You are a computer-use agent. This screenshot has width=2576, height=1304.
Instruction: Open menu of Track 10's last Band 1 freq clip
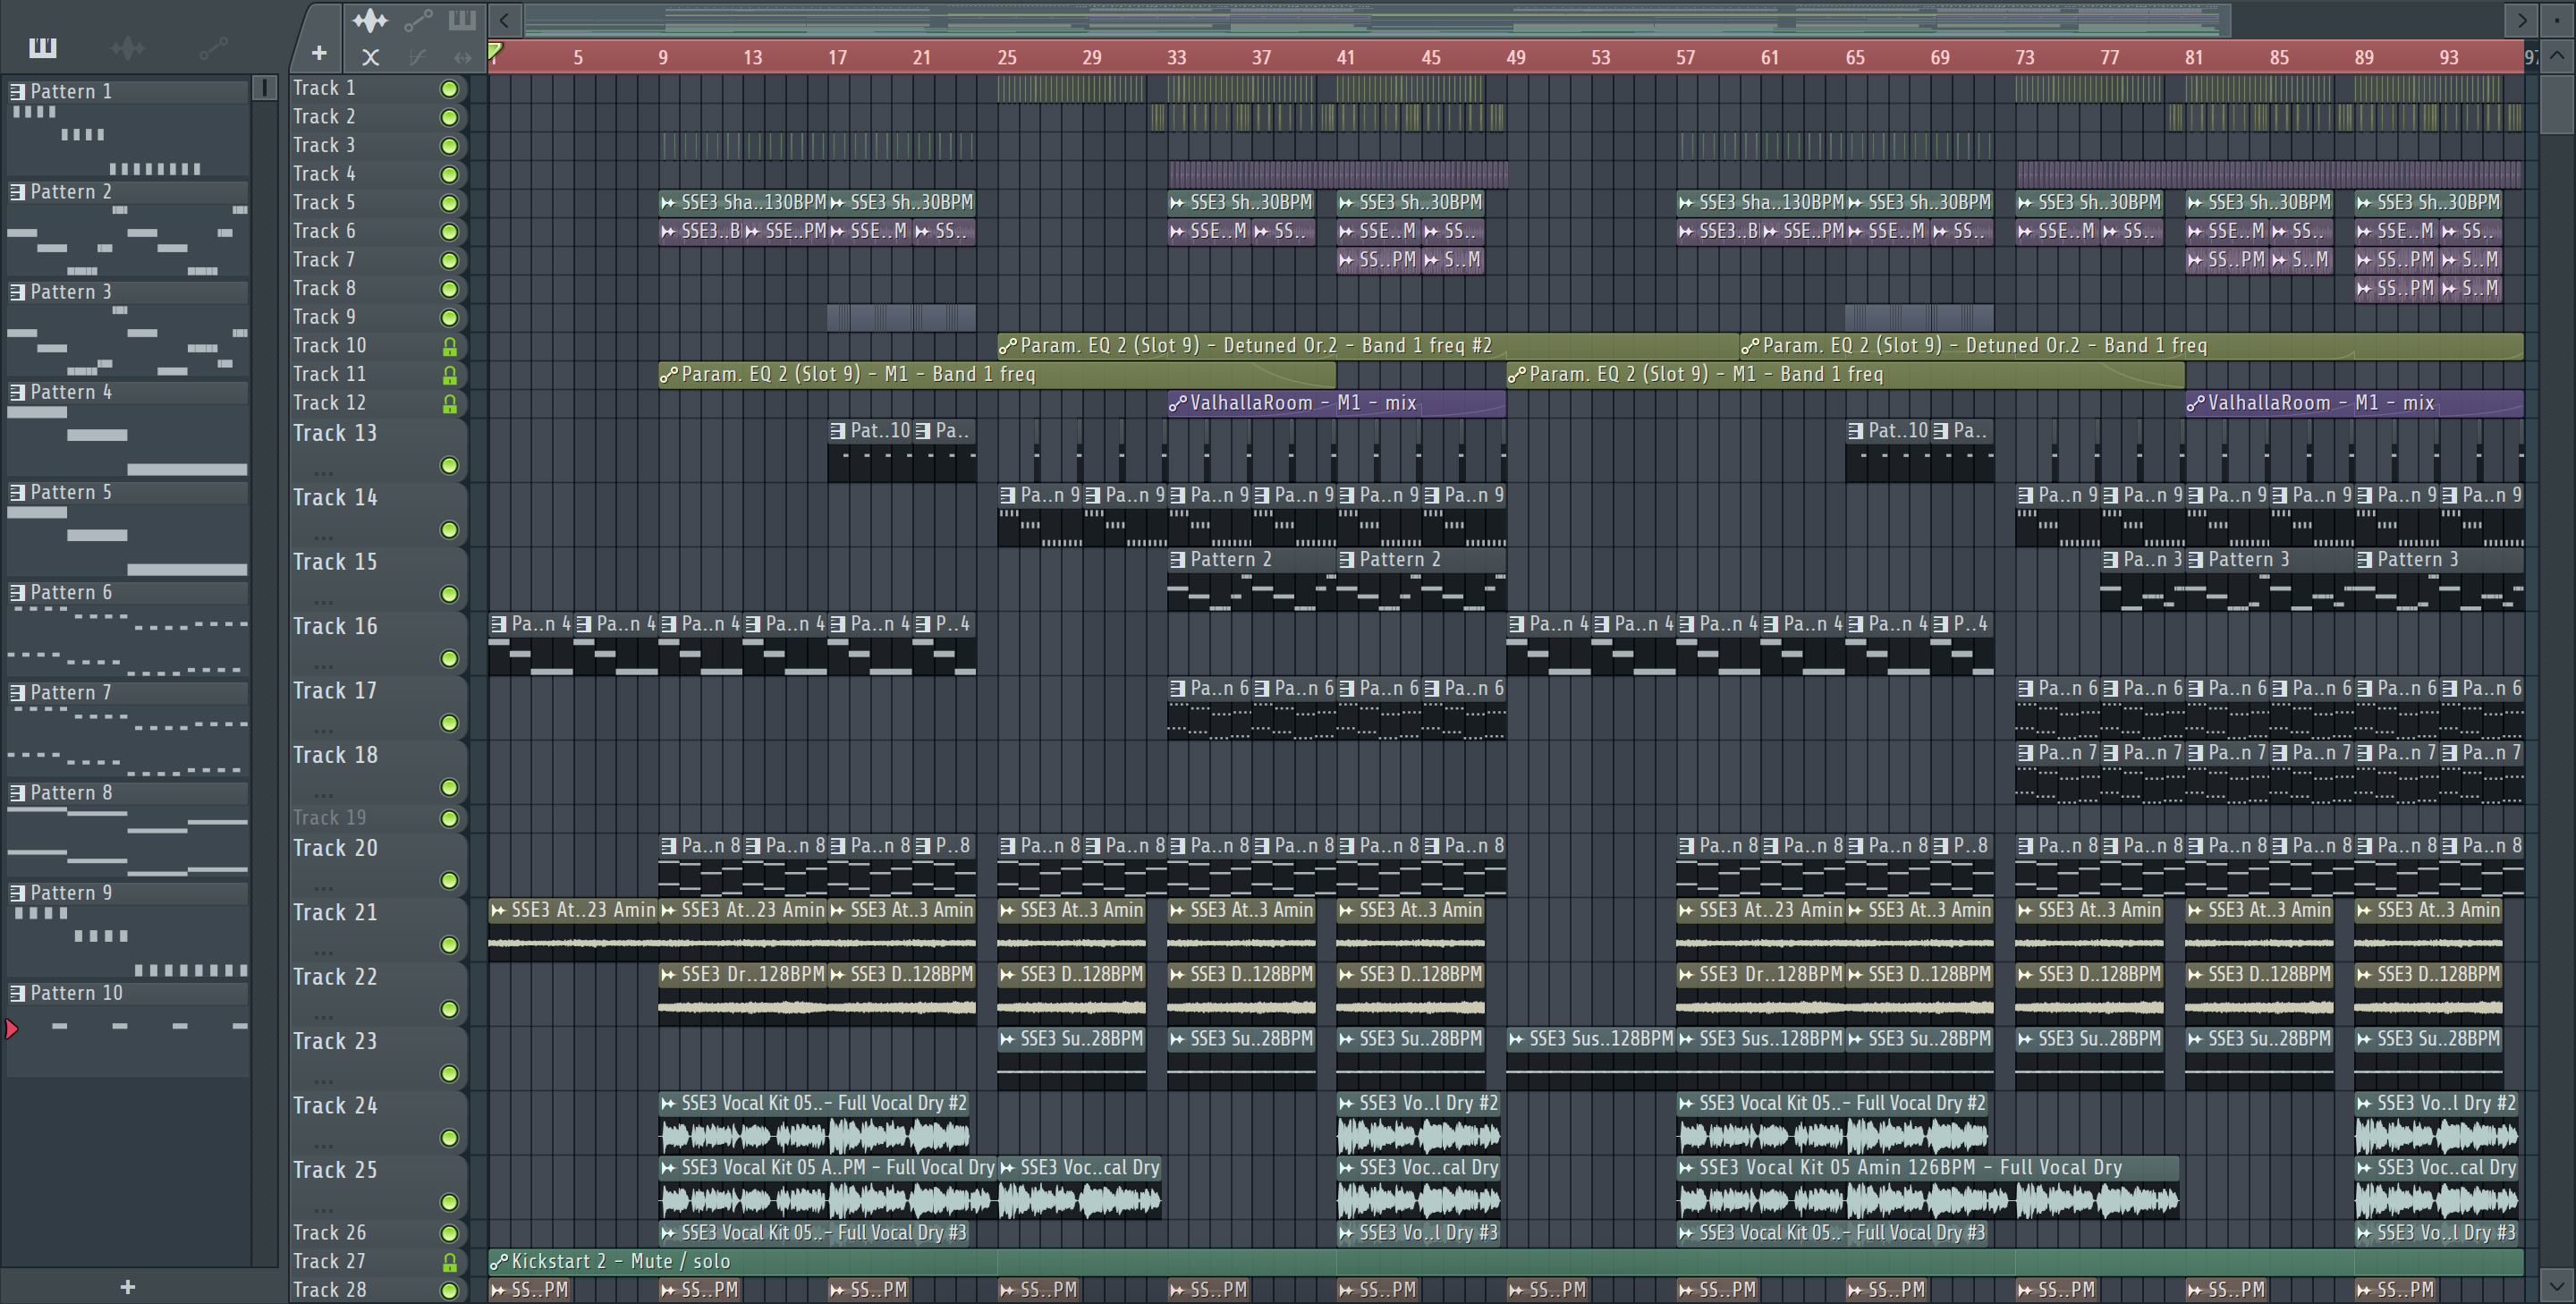click(1750, 346)
